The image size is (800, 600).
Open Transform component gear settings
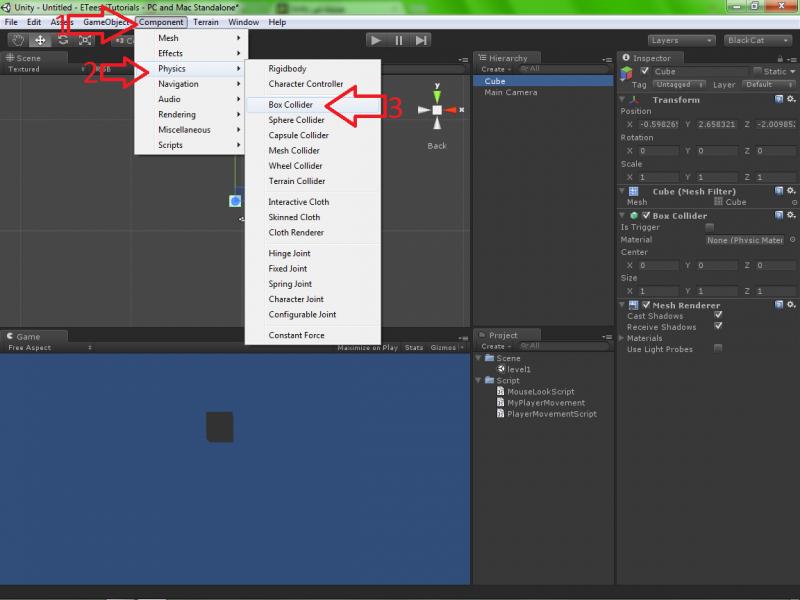[x=790, y=99]
